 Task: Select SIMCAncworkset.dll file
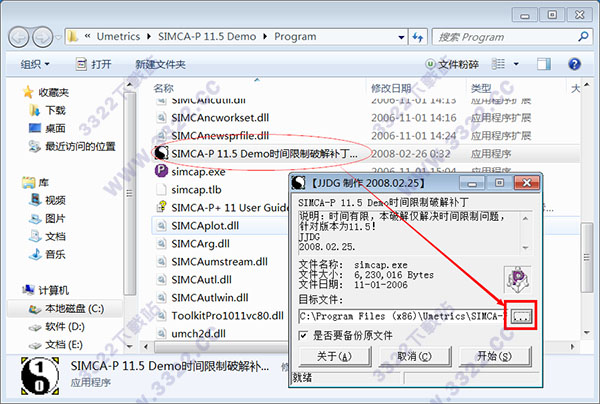click(220, 117)
